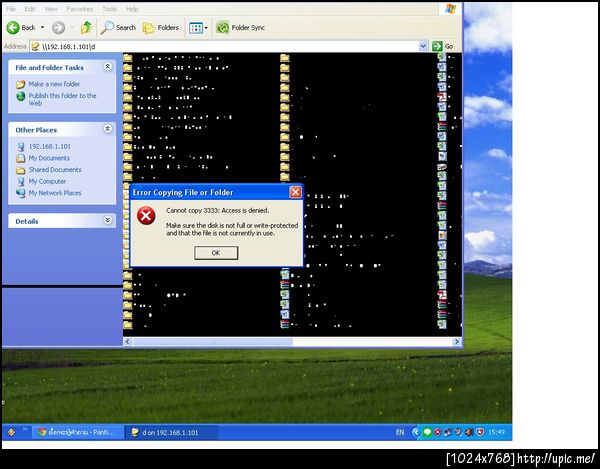Open the Views dropdown button
The width and height of the screenshot is (600, 469).
pyautogui.click(x=198, y=28)
